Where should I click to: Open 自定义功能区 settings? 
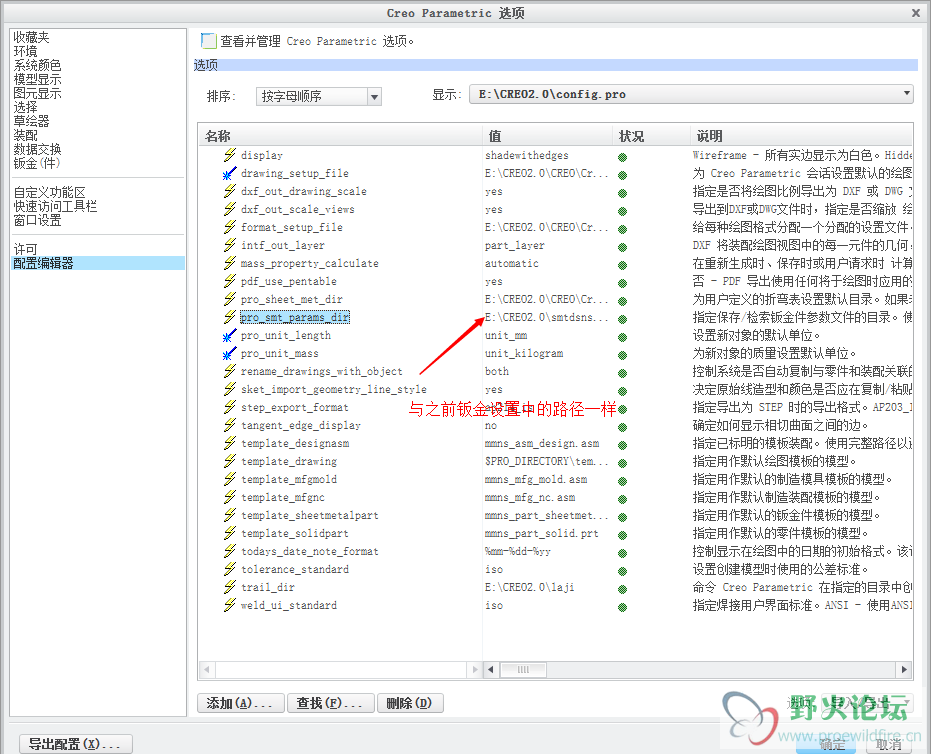49,192
